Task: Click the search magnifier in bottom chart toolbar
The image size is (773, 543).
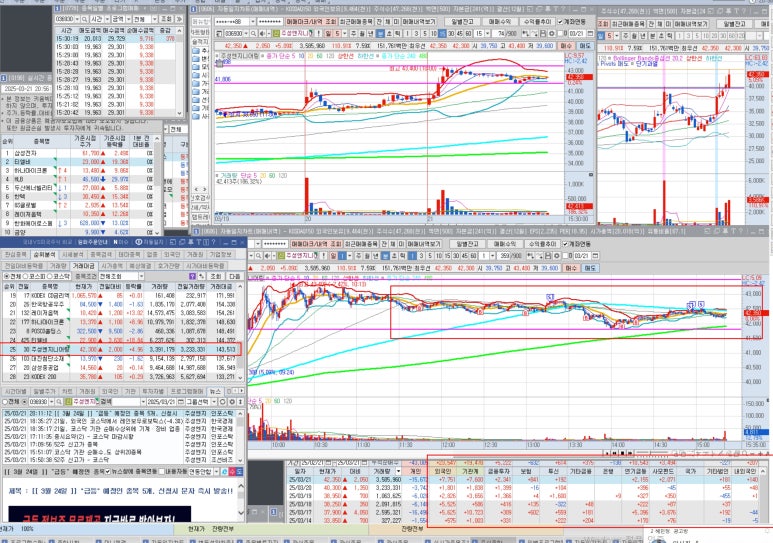Action: (258, 255)
